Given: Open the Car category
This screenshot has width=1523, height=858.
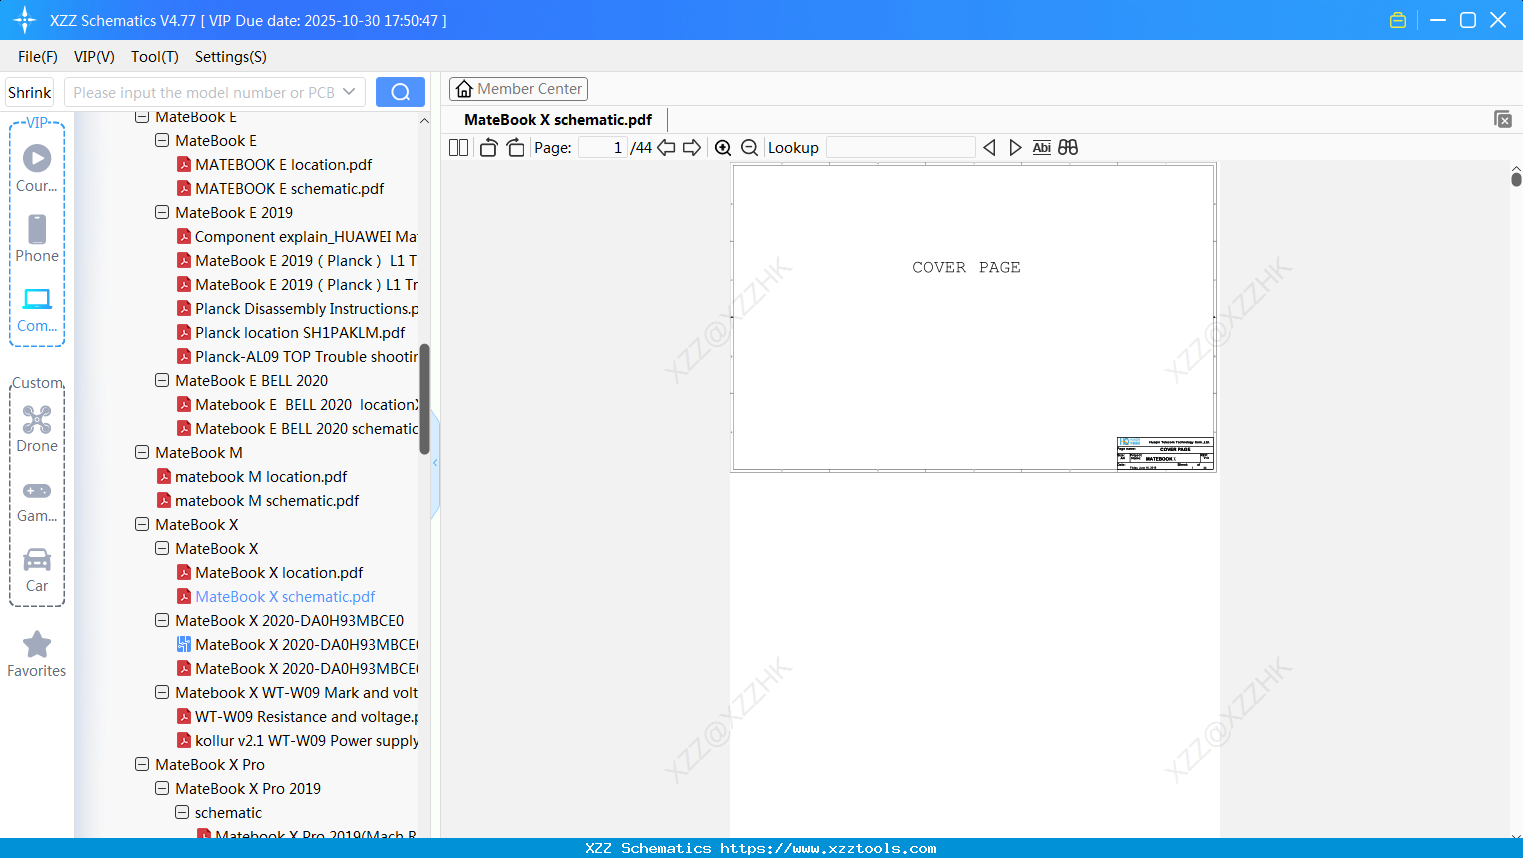Looking at the screenshot, I should point(37,570).
